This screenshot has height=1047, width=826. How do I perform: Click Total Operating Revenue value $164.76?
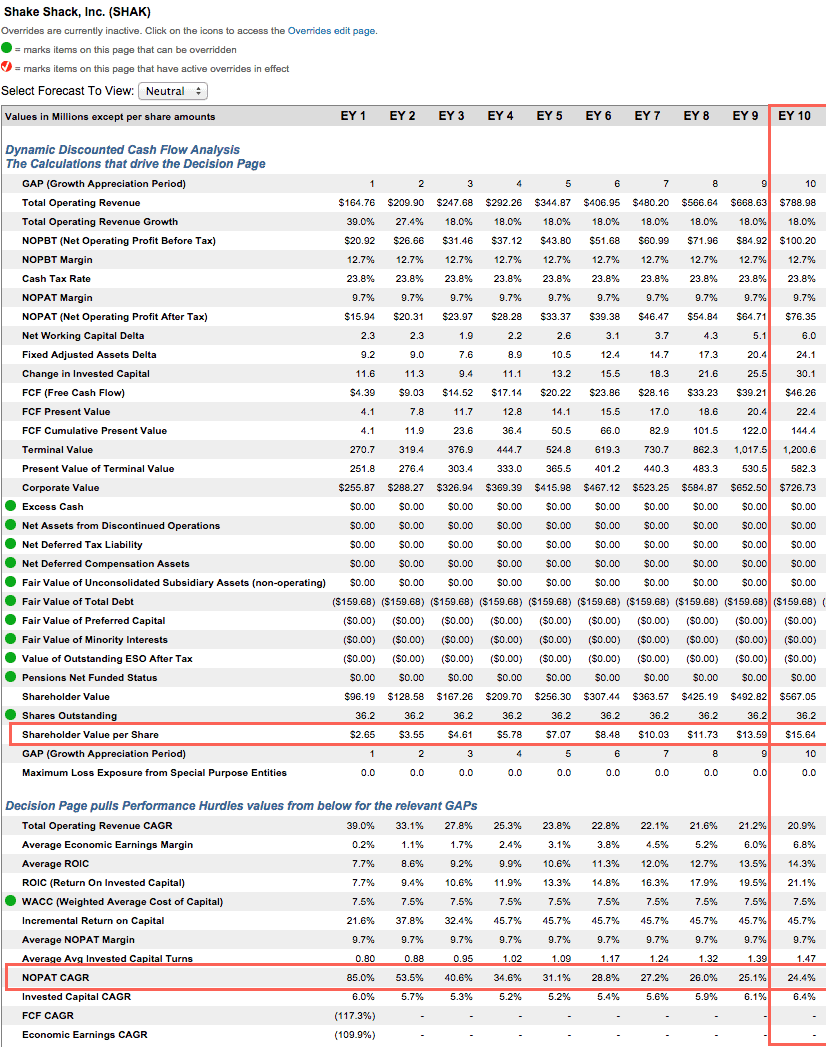(357, 202)
